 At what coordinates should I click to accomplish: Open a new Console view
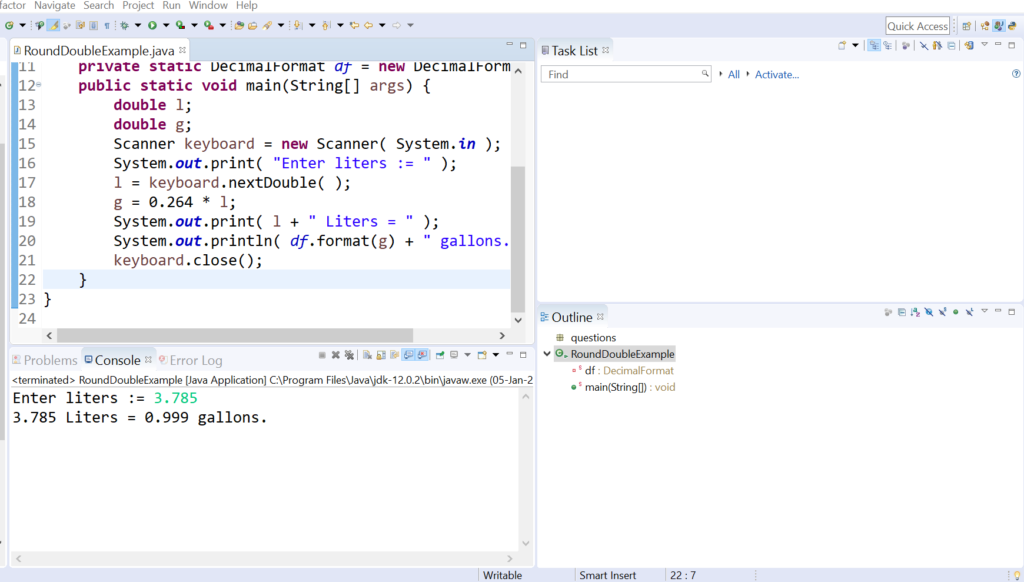tap(481, 359)
